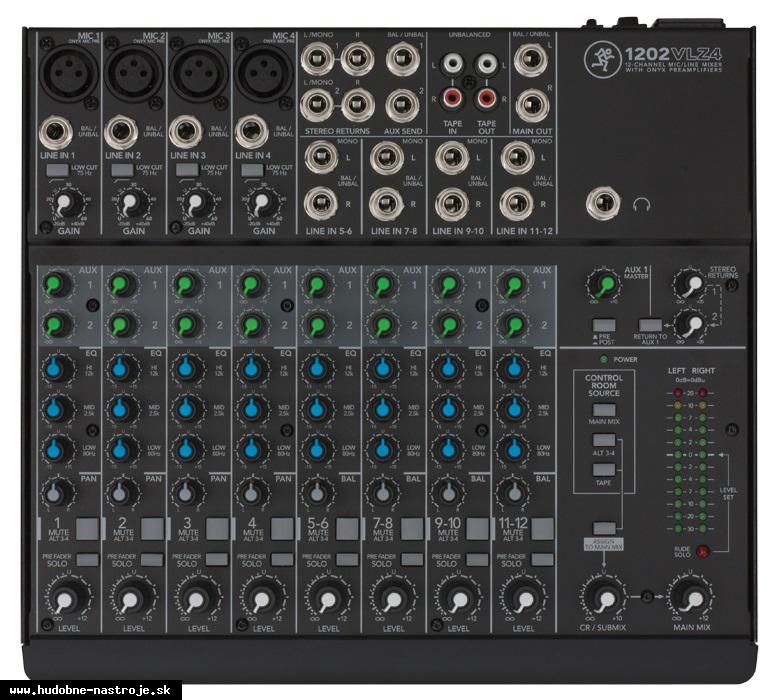
Task: Click the SOLO button on channel 7-8
Action: pyautogui.click(x=412, y=560)
